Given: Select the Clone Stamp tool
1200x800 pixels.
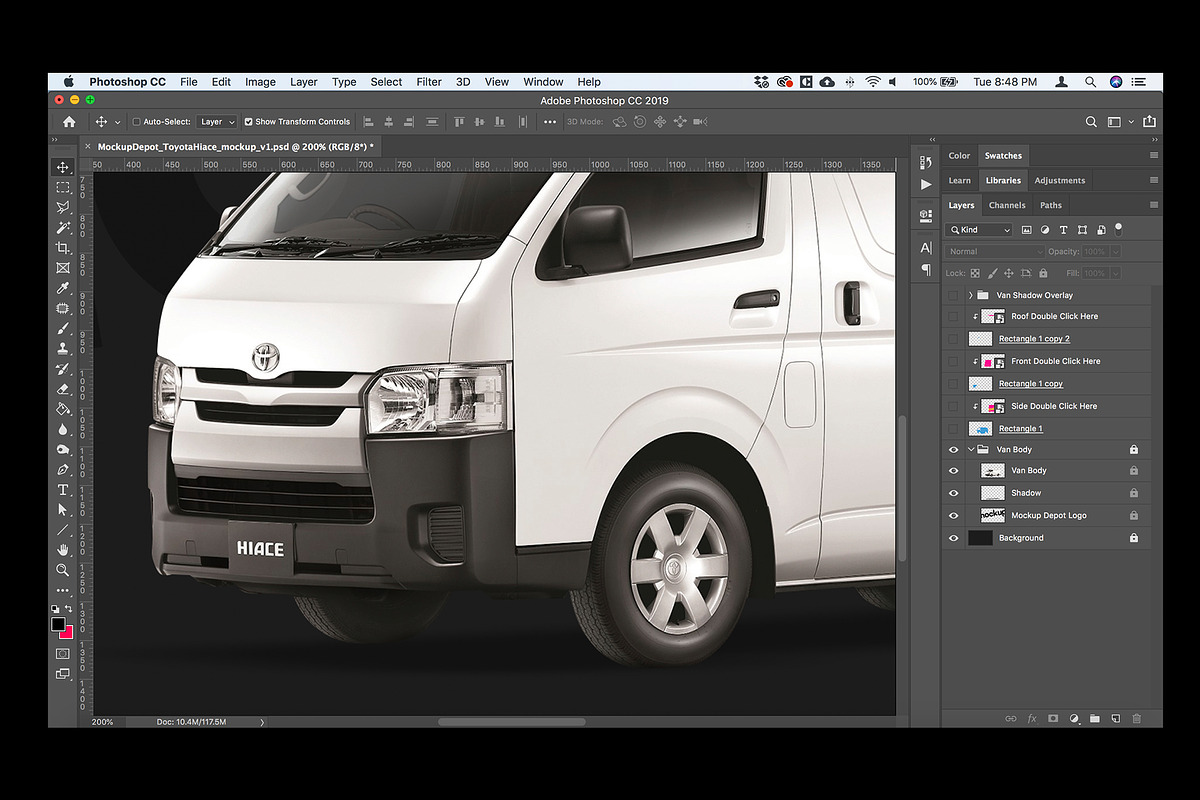Looking at the screenshot, I should click(63, 348).
